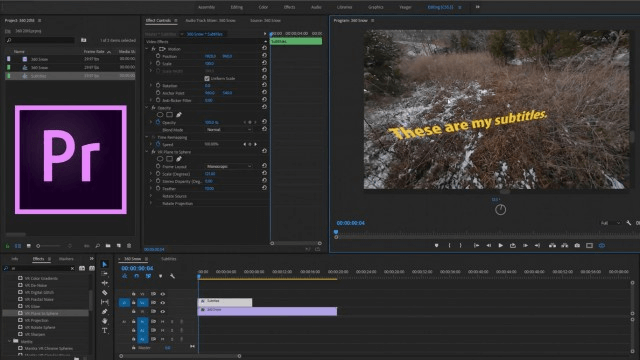Click Opacity rectangle mask tool

click(x=169, y=115)
